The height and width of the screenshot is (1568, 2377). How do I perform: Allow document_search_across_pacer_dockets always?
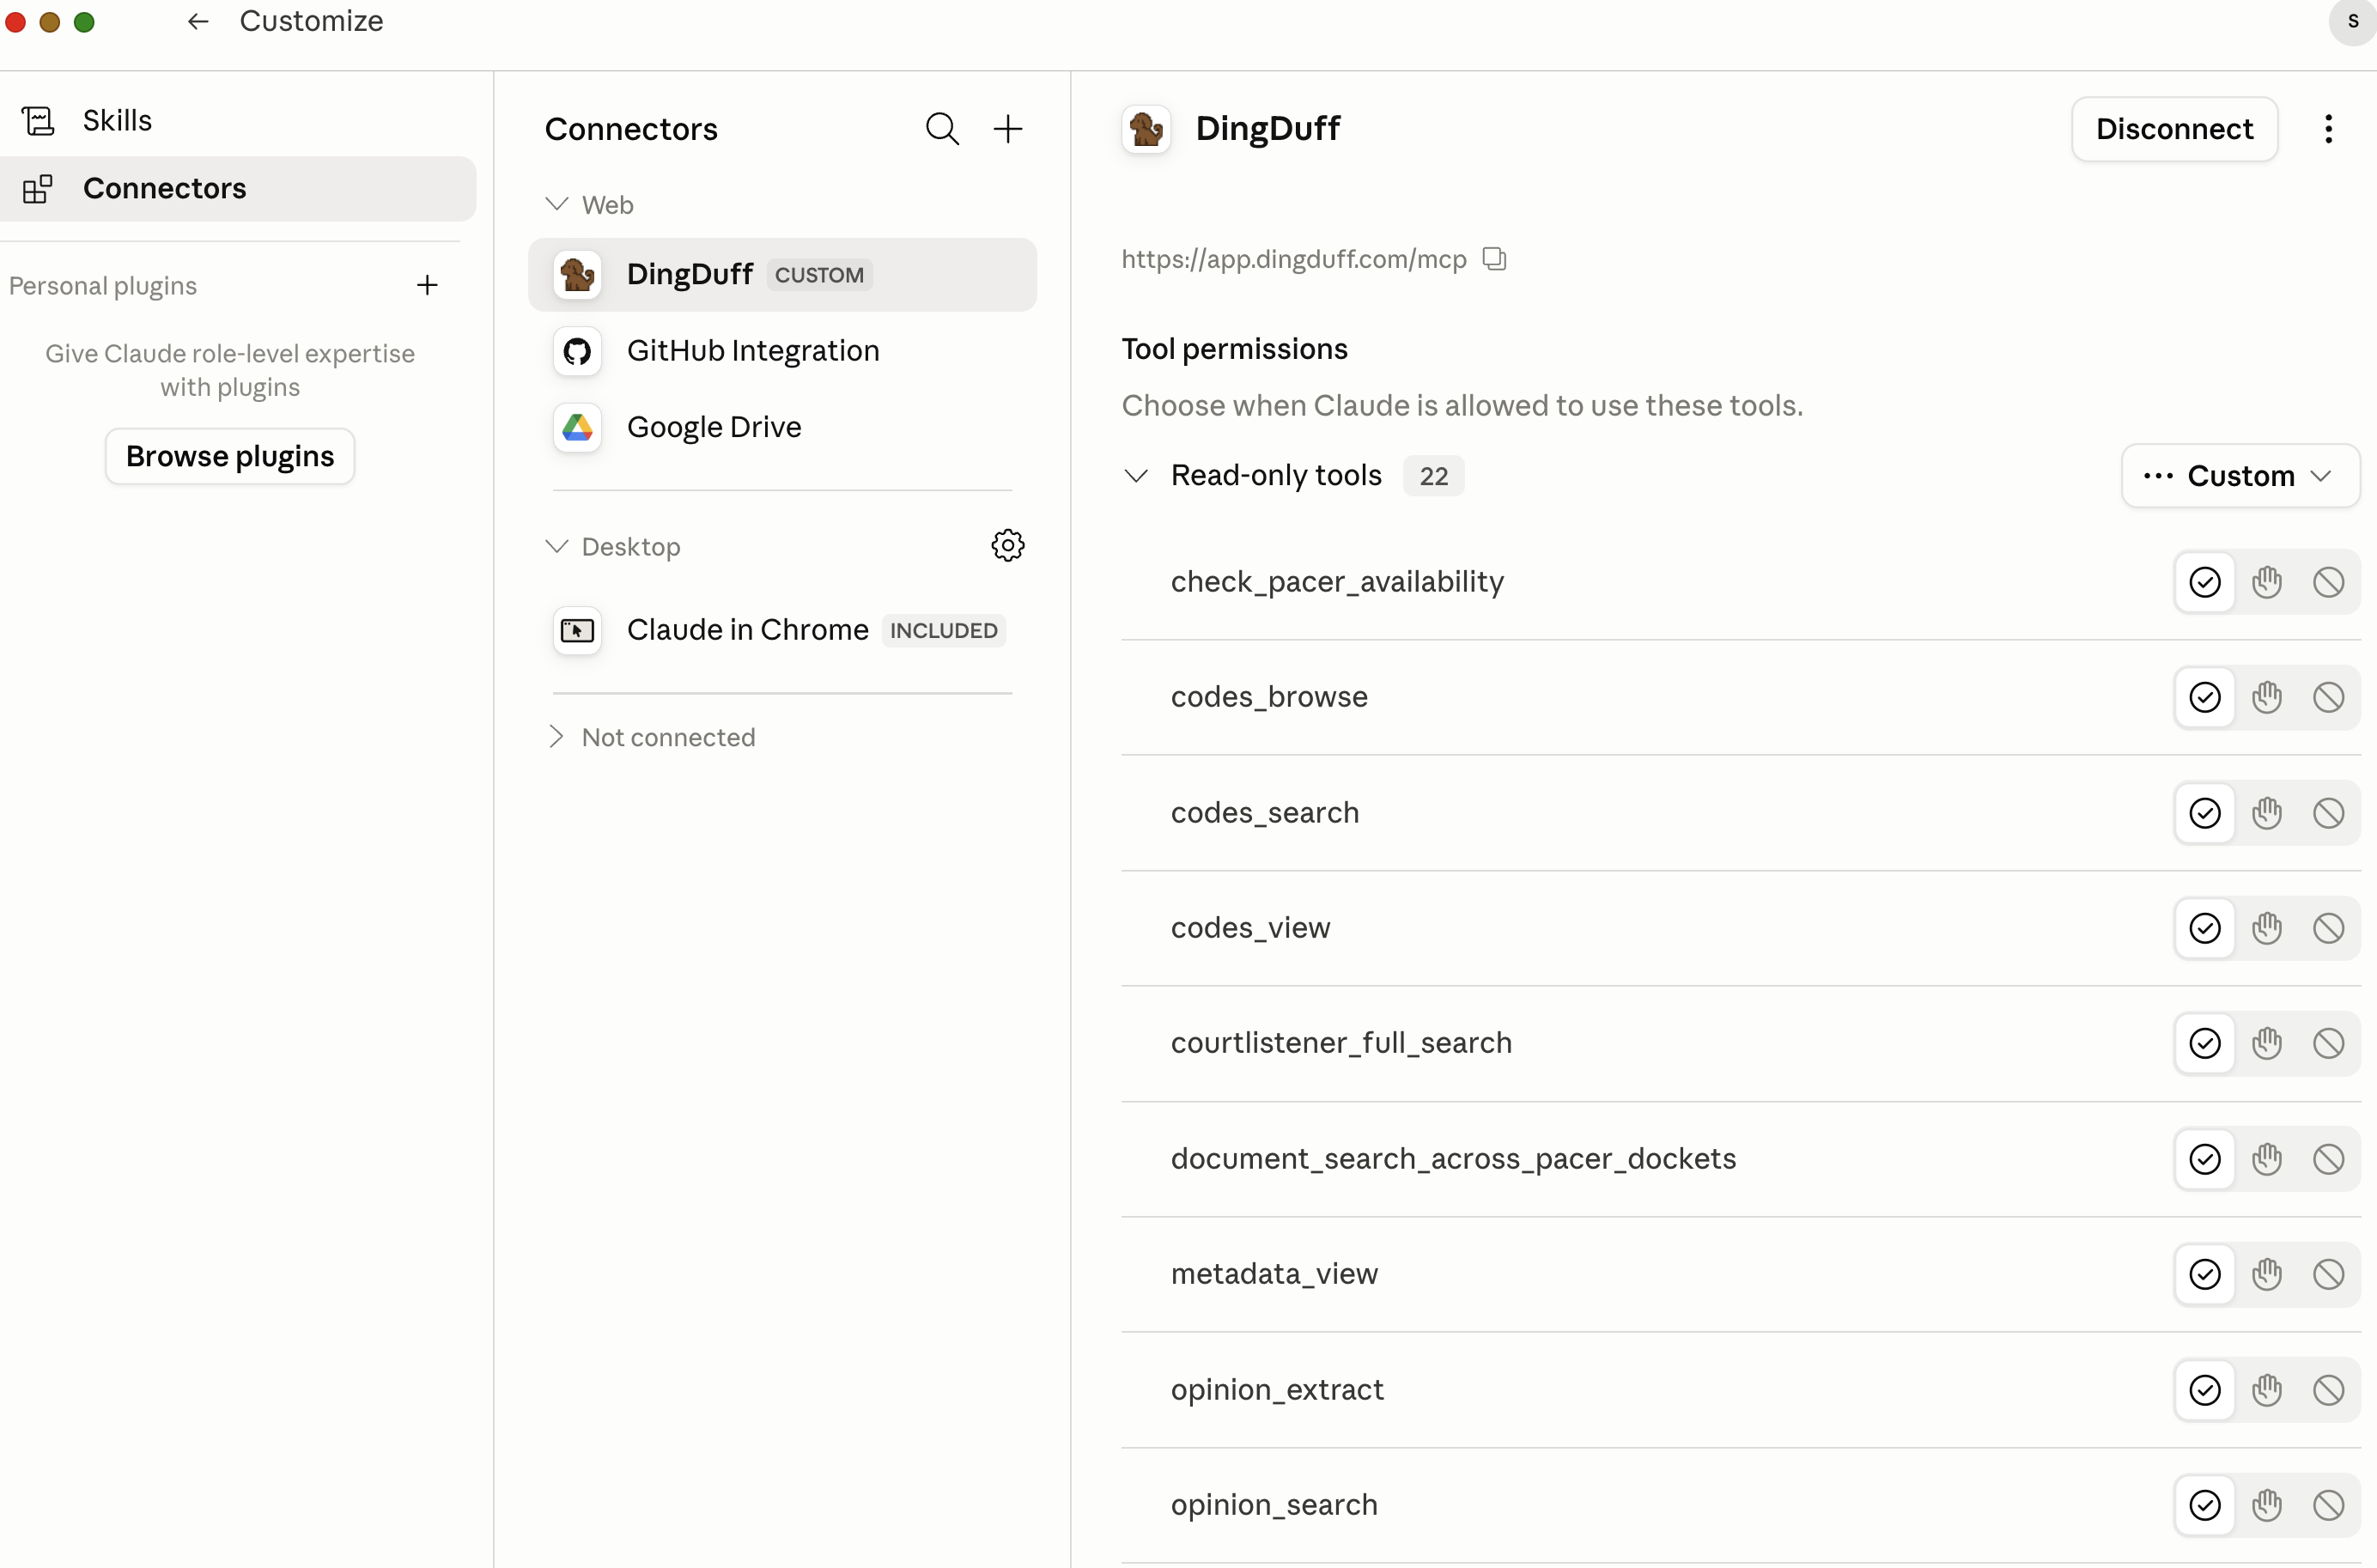pos(2205,1160)
